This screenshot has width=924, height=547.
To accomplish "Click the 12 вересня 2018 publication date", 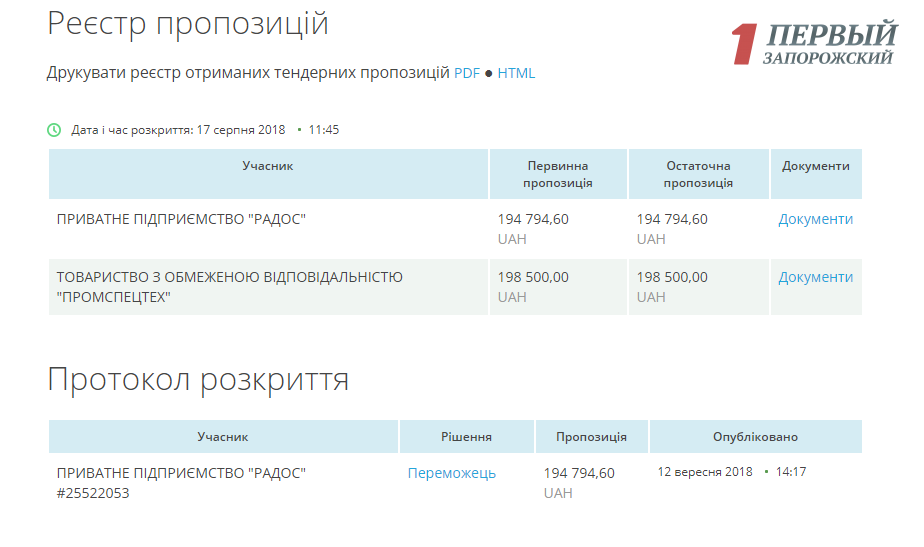I will pos(704,472).
